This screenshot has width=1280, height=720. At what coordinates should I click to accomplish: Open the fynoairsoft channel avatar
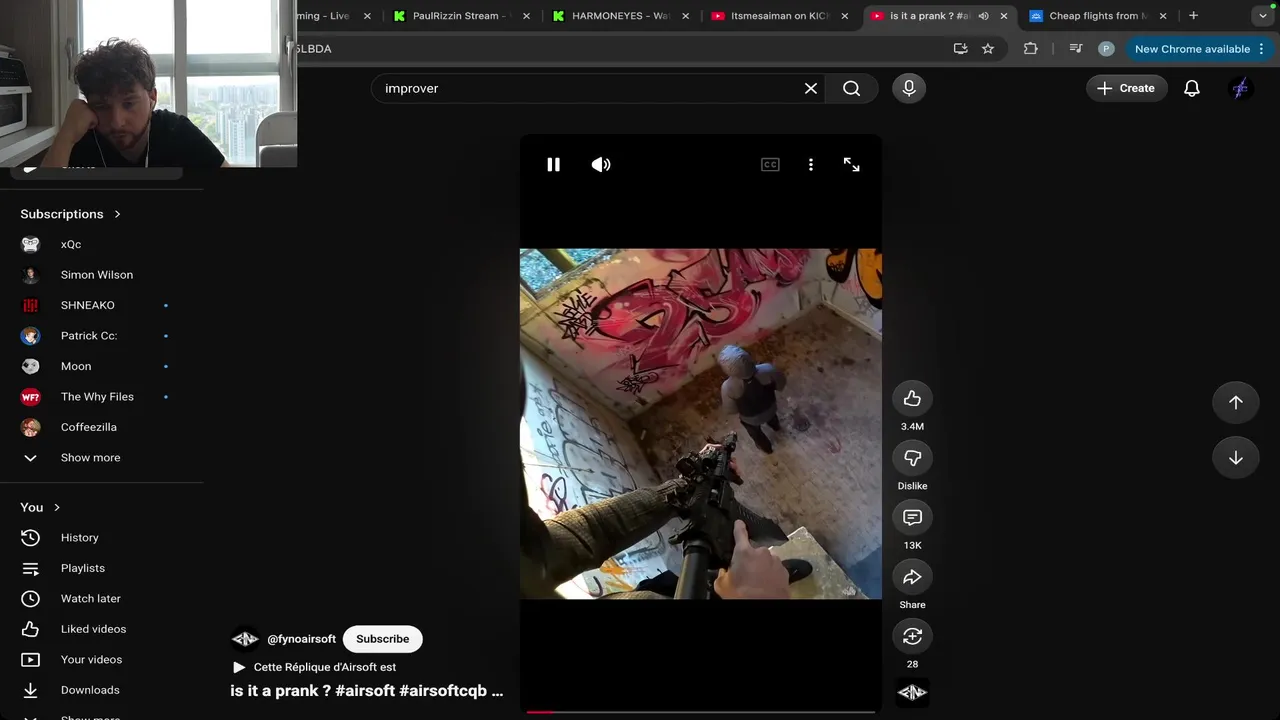coord(245,639)
